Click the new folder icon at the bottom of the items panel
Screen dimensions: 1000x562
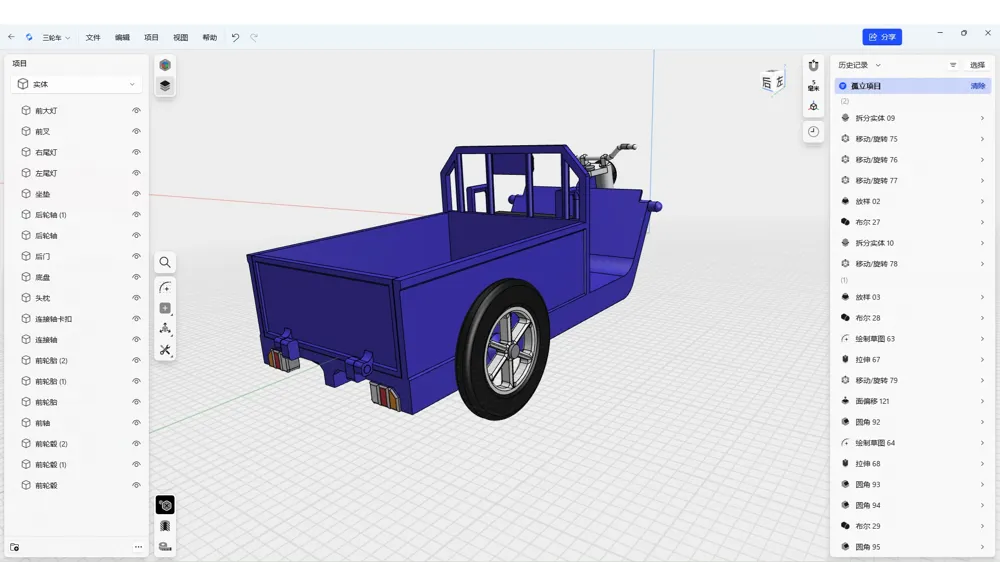(x=15, y=547)
